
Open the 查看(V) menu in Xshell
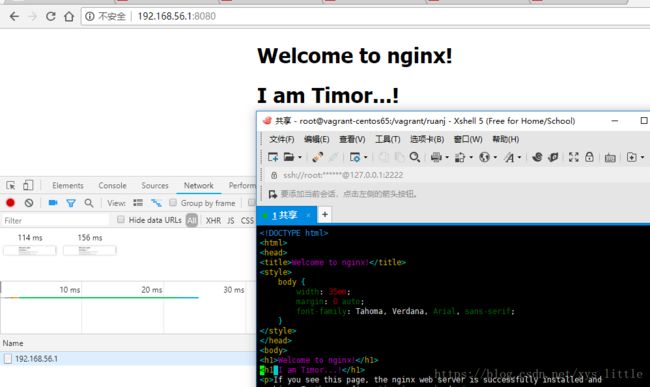(x=352, y=139)
